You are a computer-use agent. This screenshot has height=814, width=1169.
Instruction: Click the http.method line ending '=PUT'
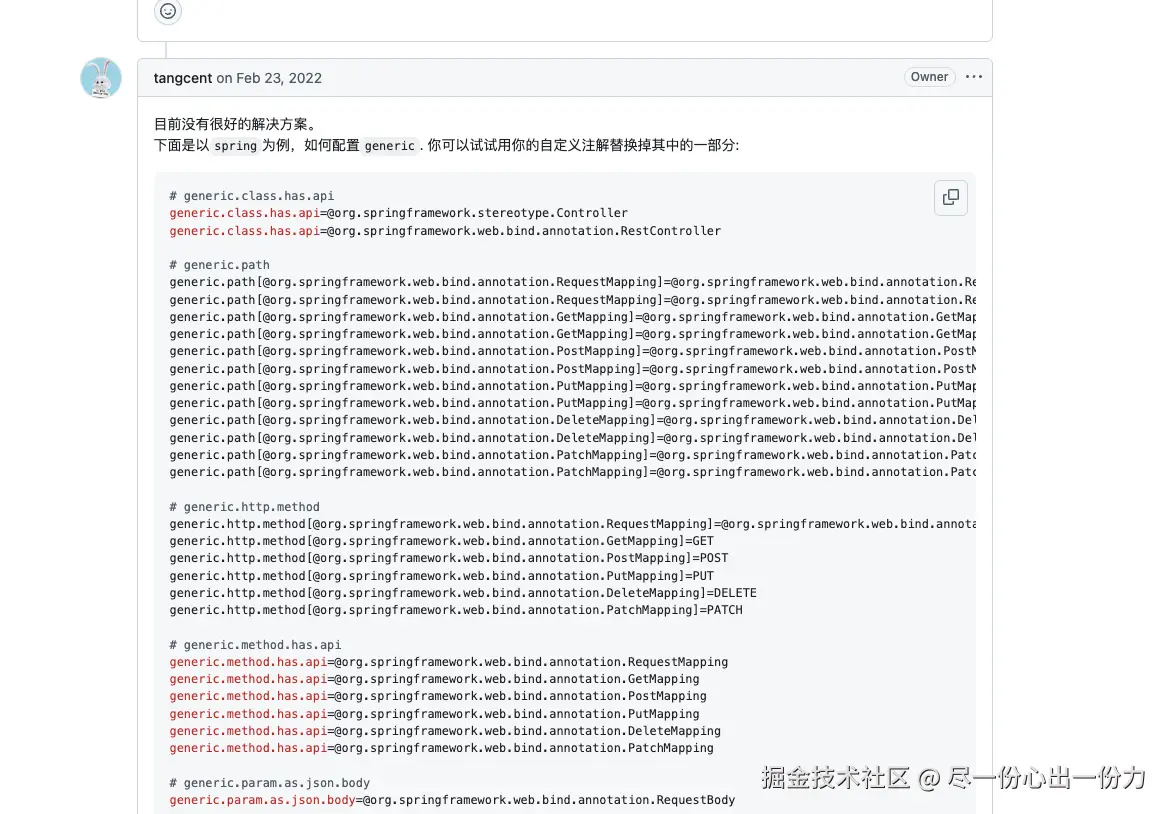441,576
